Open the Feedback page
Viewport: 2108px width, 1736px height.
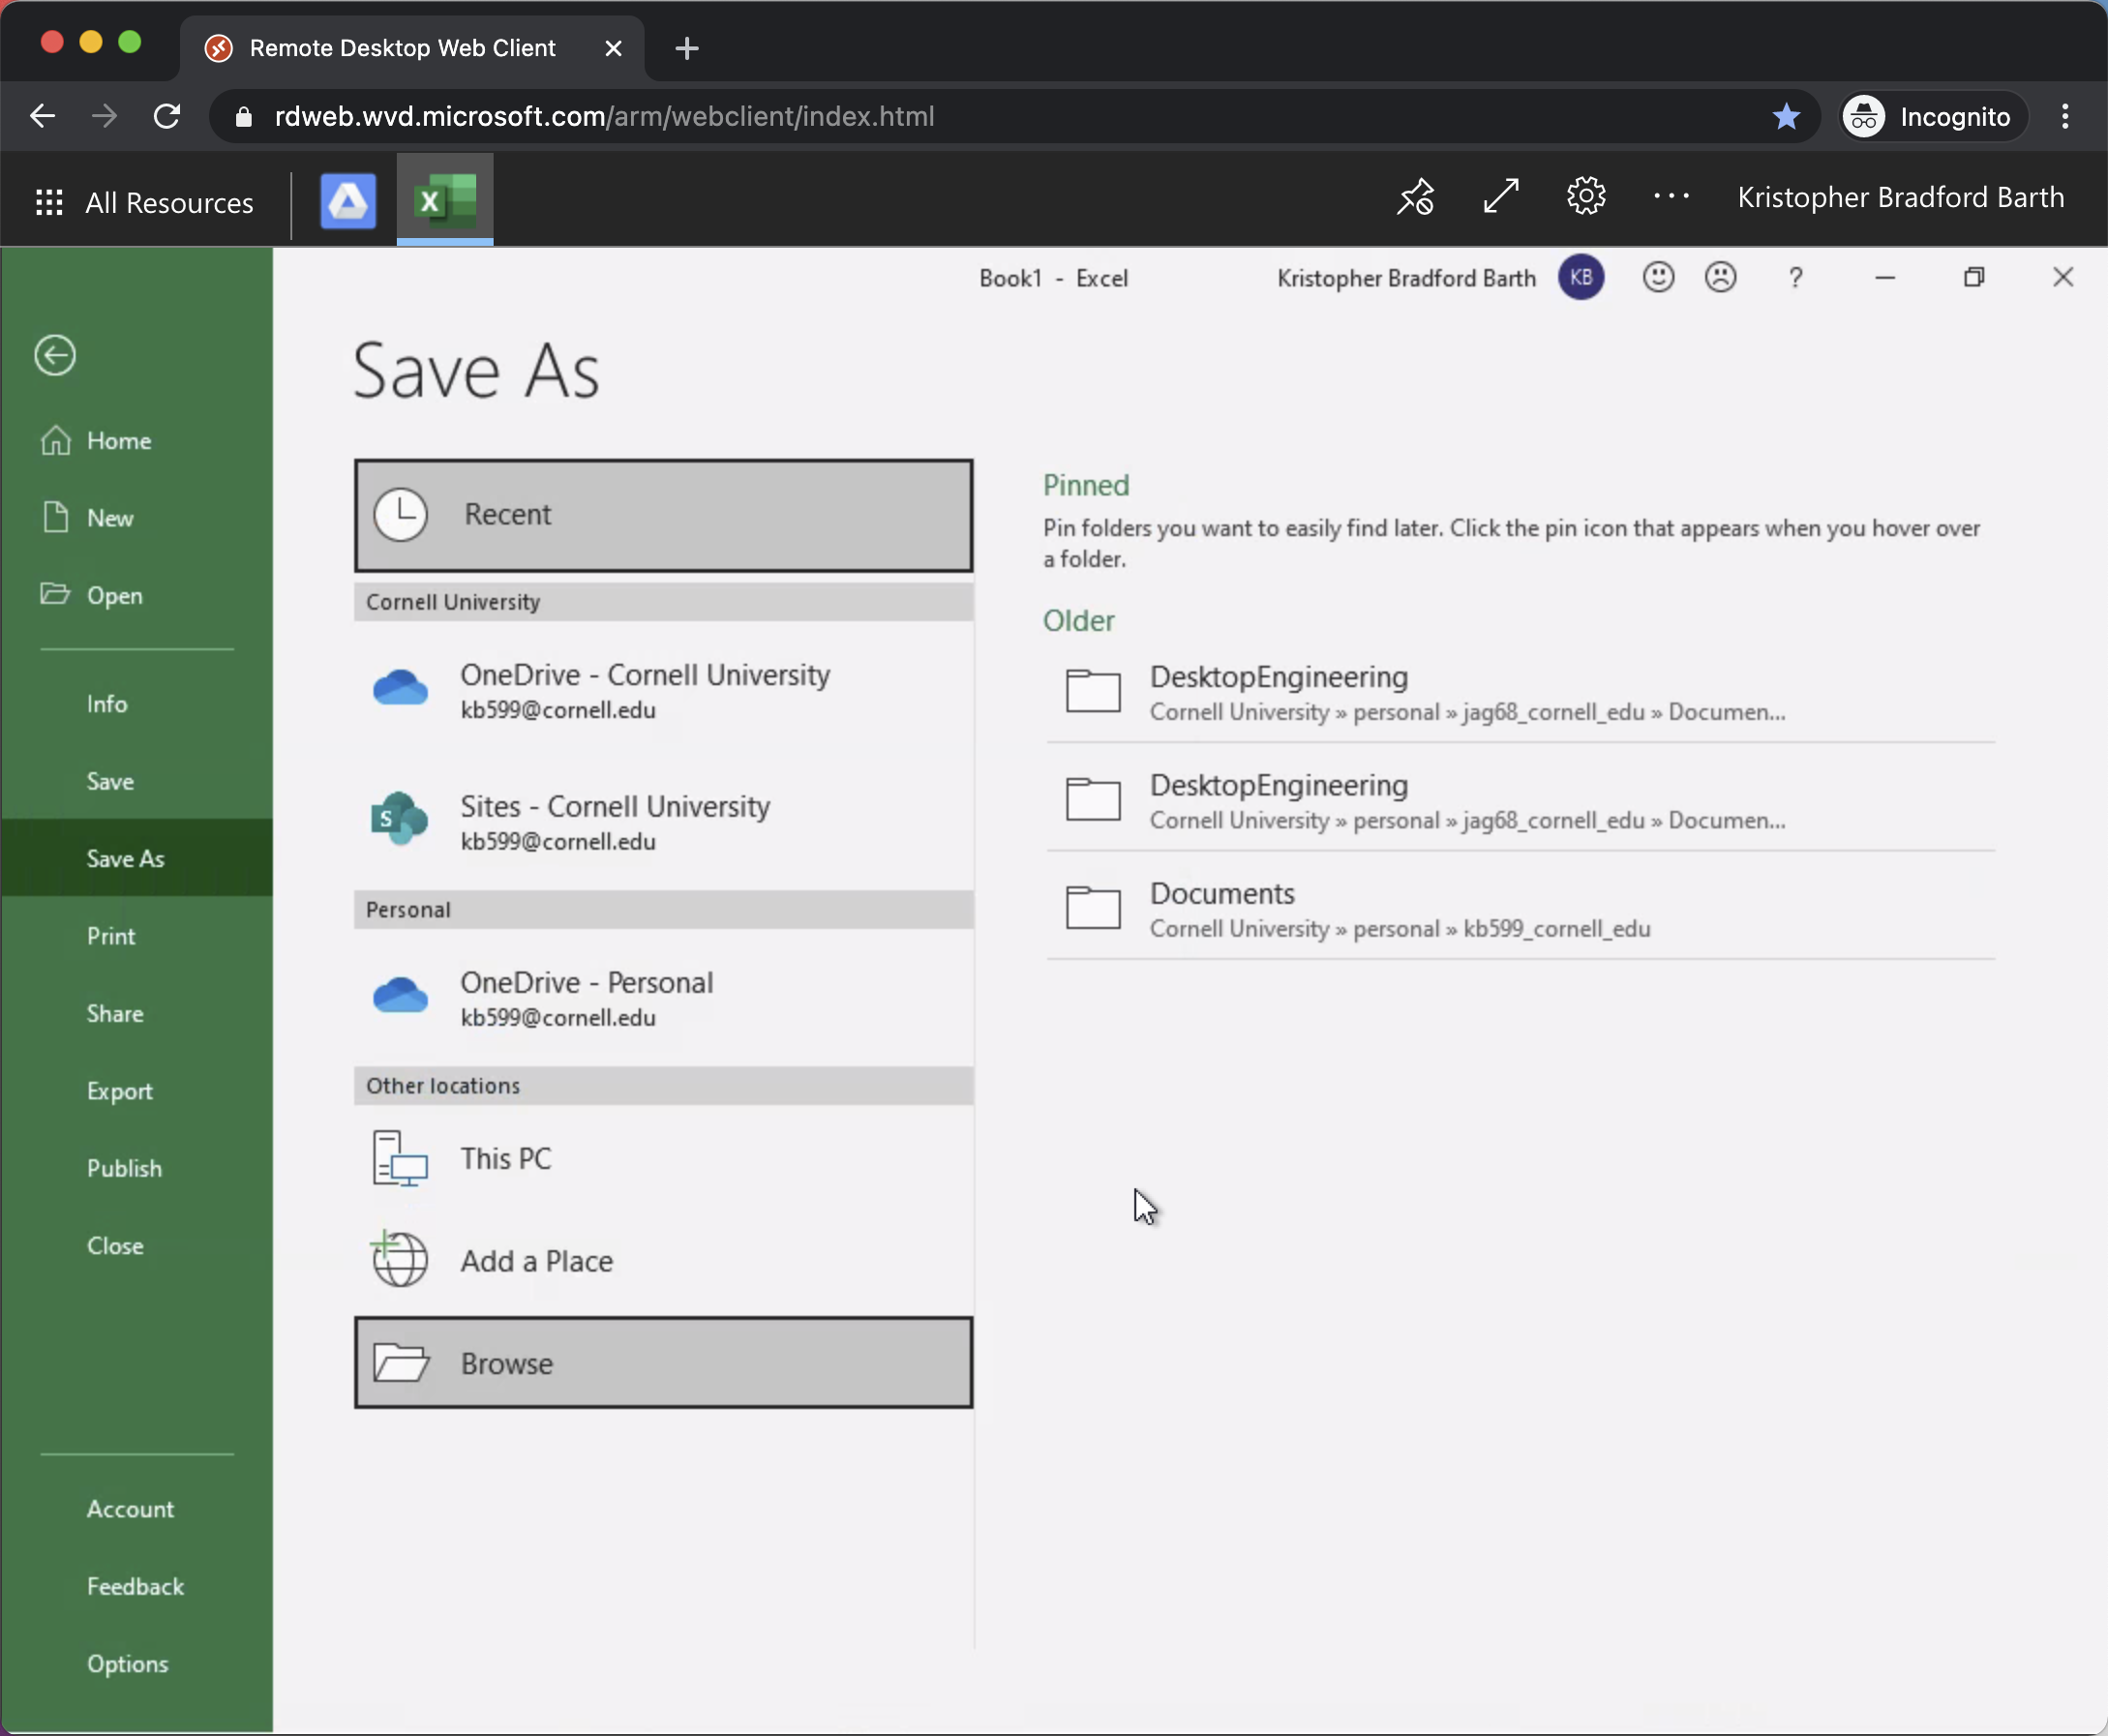tap(137, 1586)
